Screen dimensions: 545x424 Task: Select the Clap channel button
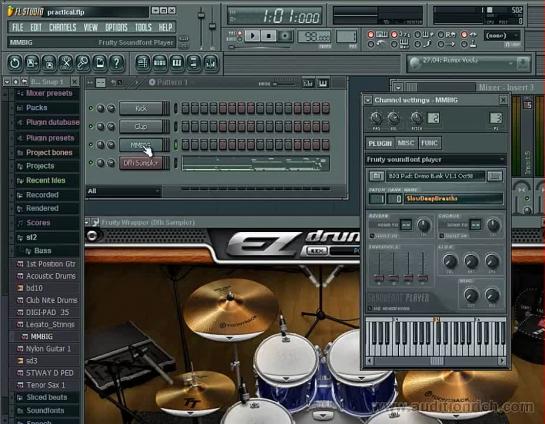point(141,127)
